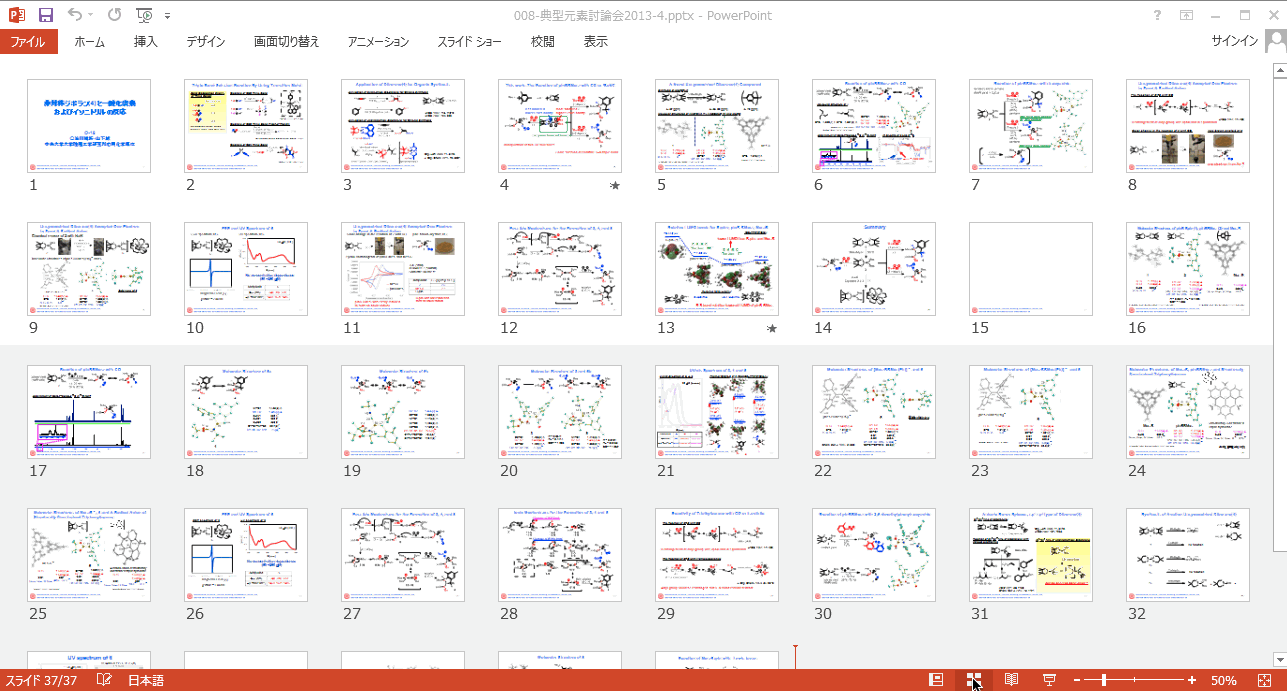Open the 挿入 tab
1287x691 pixels.
[146, 42]
